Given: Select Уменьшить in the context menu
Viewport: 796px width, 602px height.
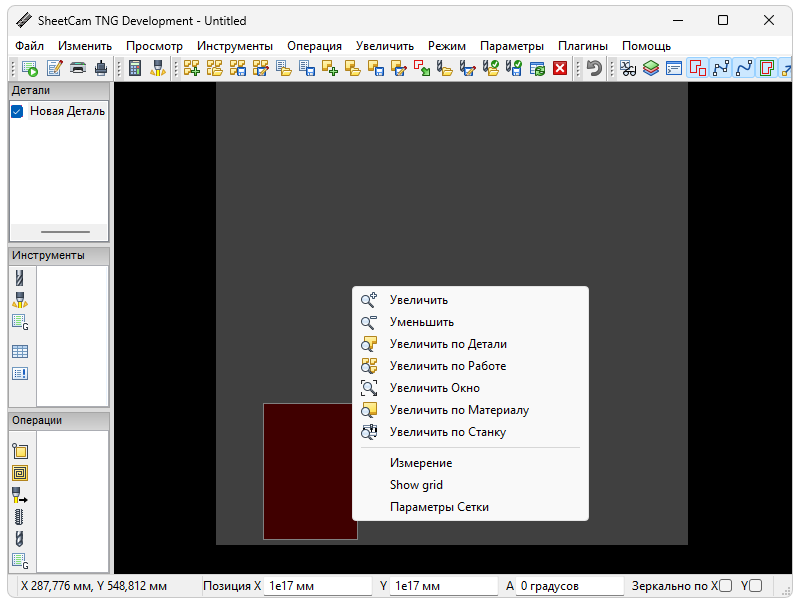Looking at the screenshot, I should [x=471, y=322].
